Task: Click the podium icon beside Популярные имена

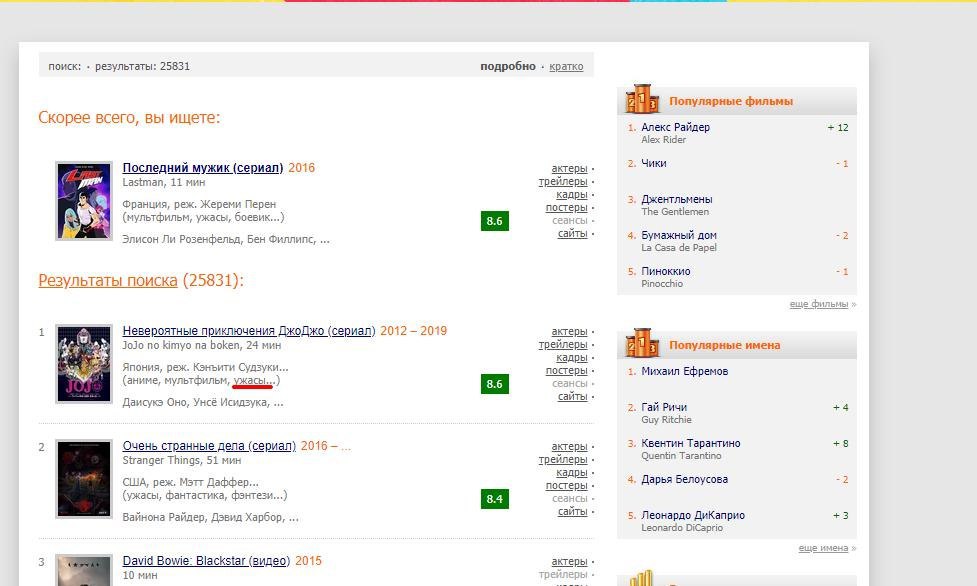Action: pos(642,343)
